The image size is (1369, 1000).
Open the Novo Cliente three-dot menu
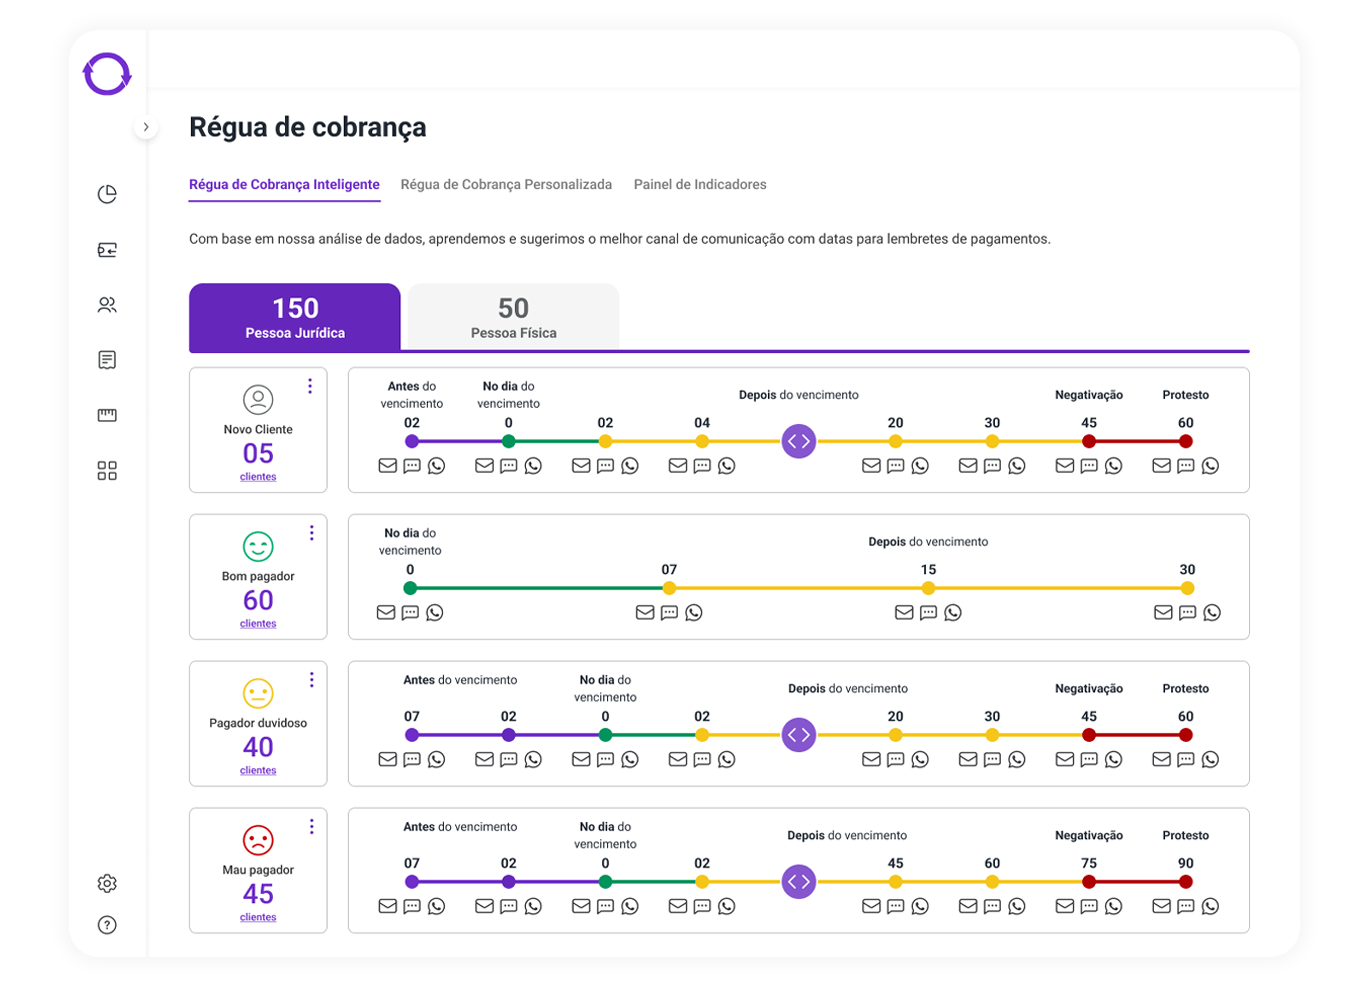point(310,386)
